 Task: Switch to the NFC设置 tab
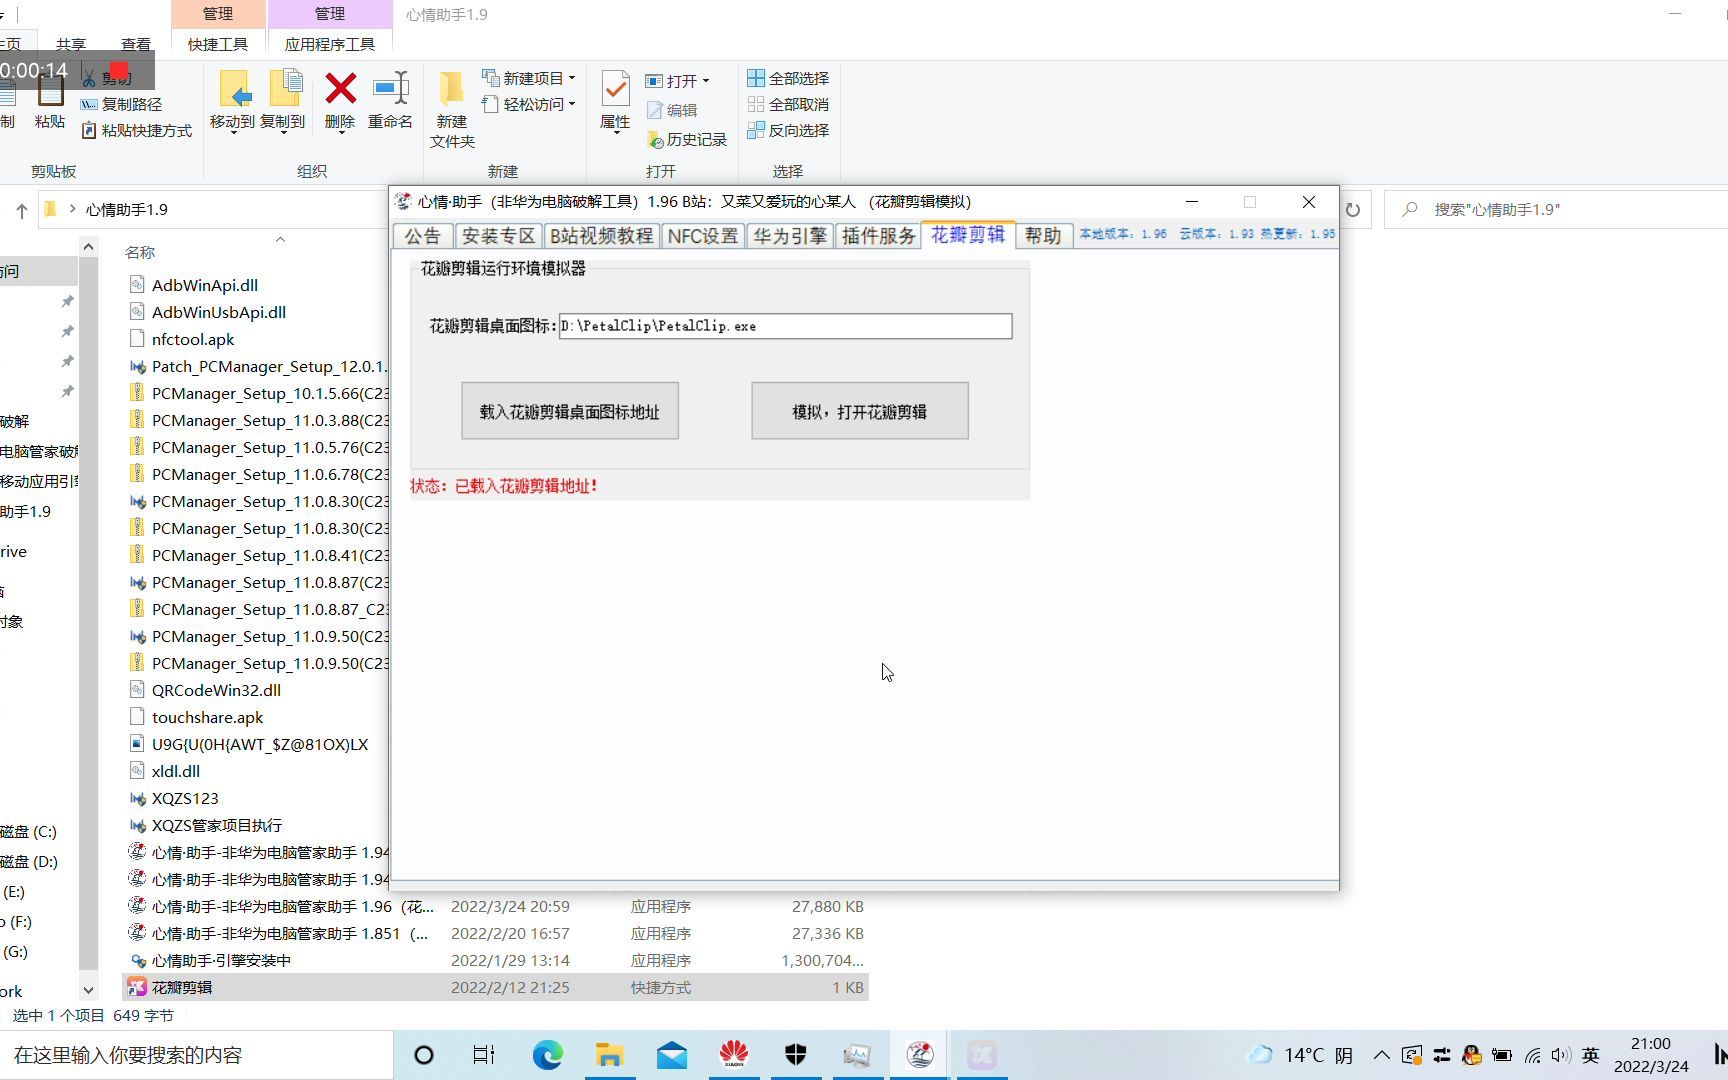pos(703,235)
